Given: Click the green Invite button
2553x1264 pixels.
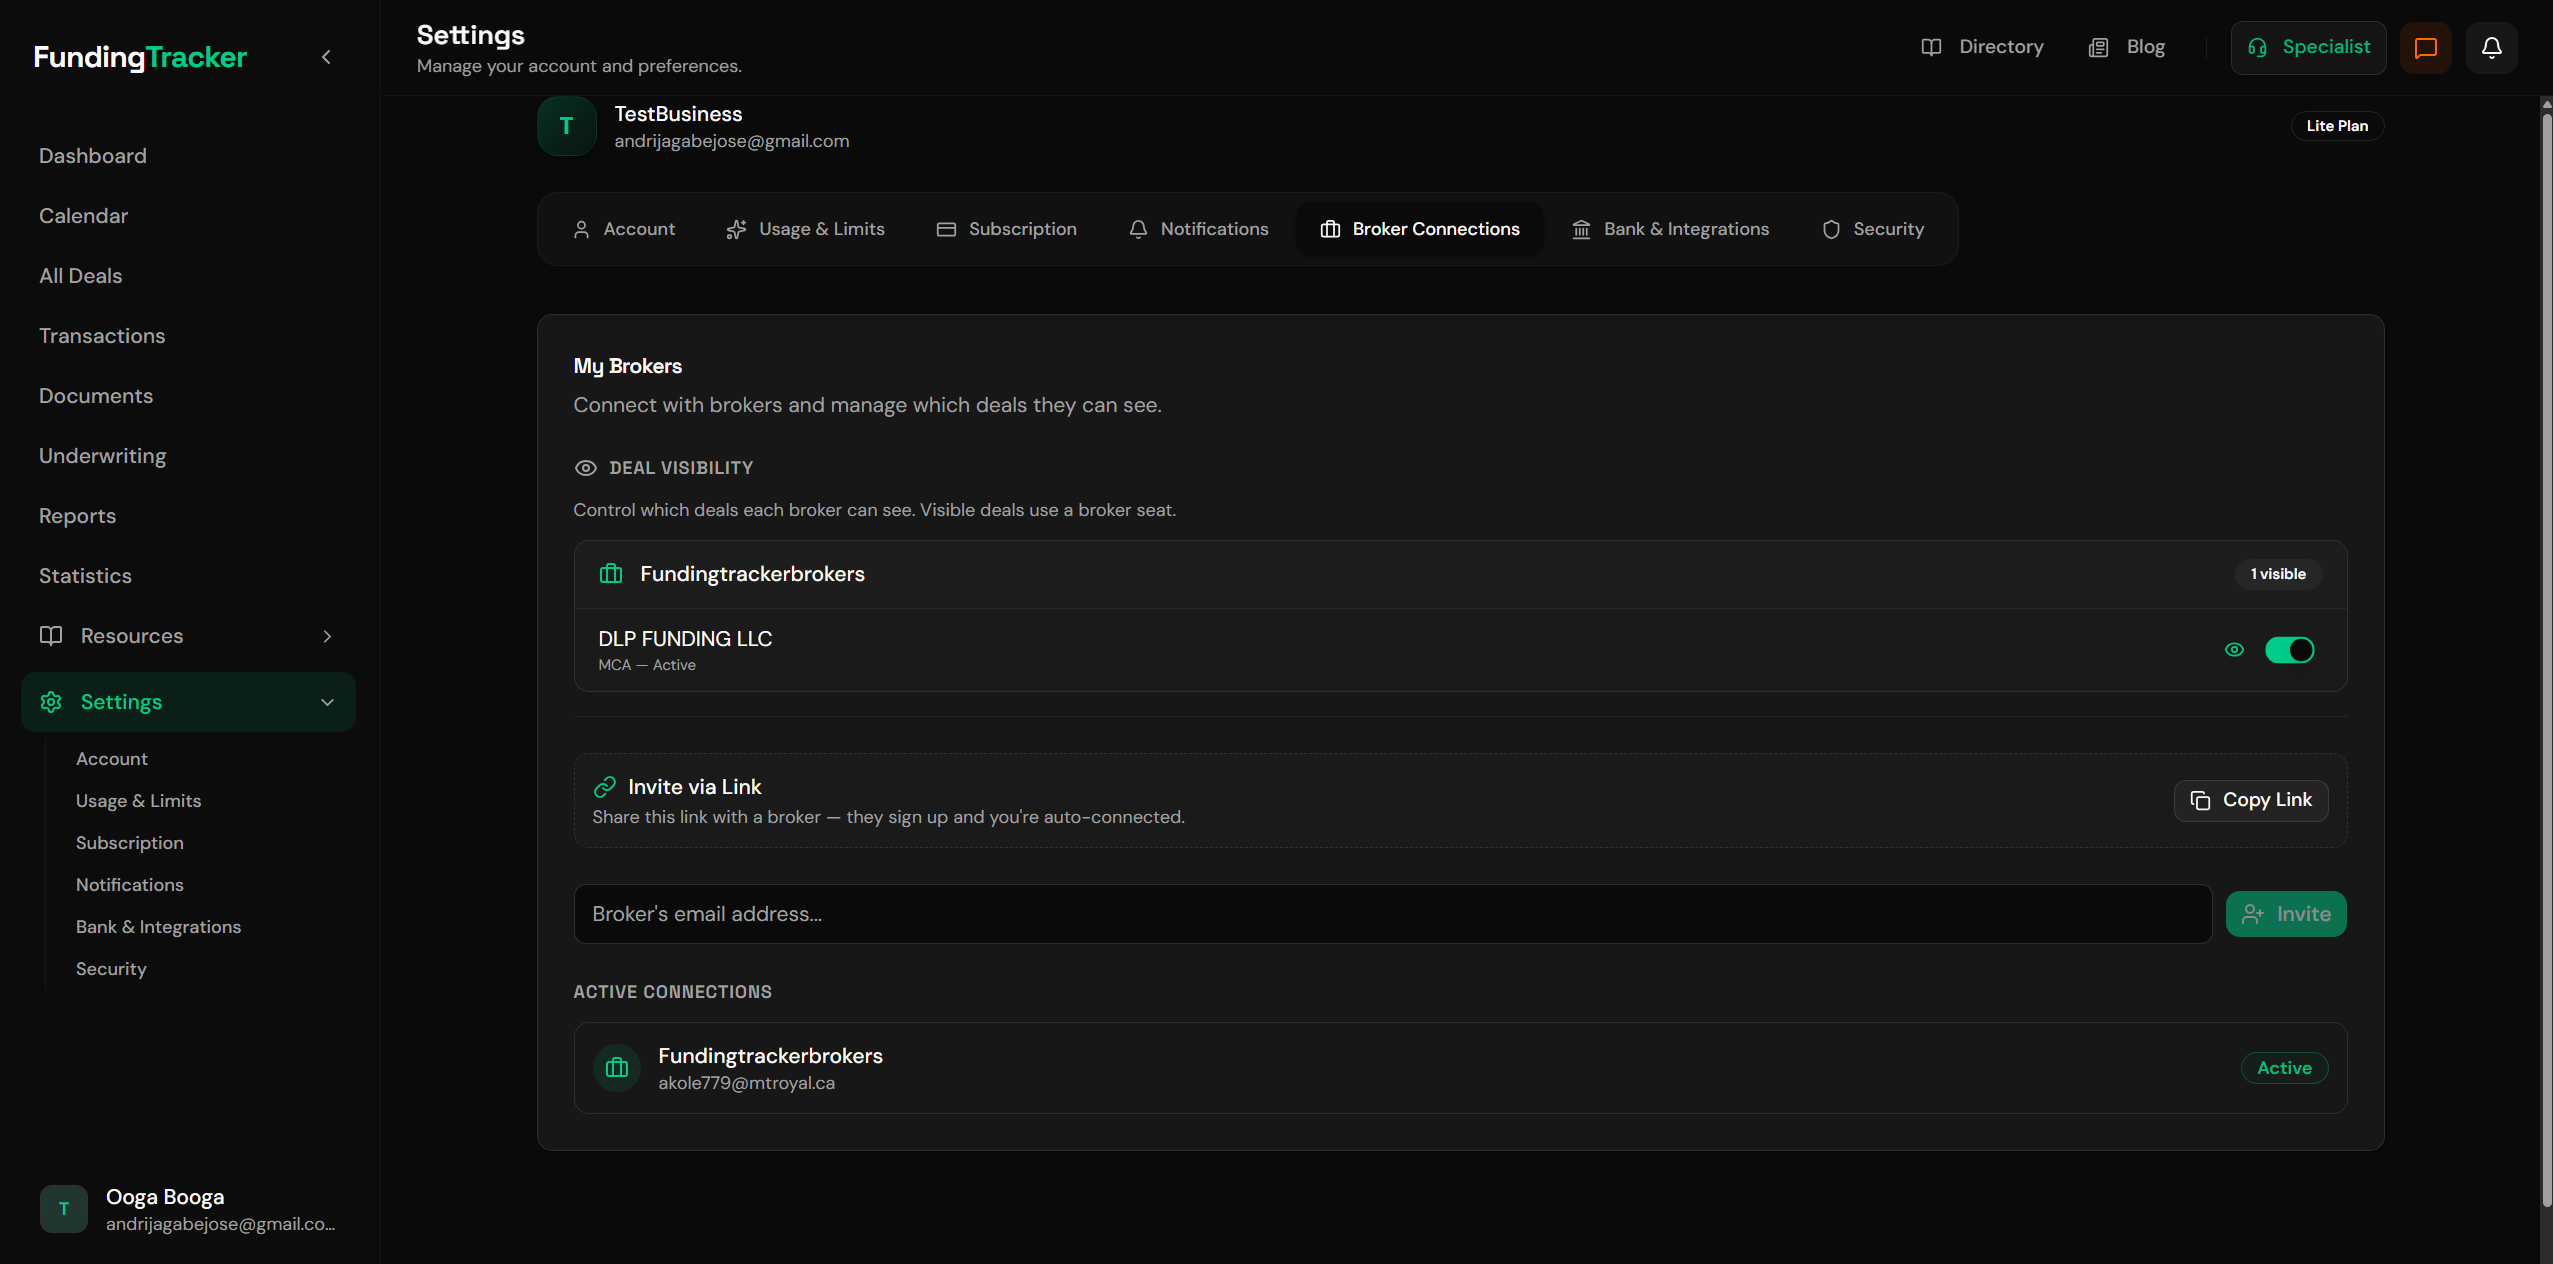Looking at the screenshot, I should [2286, 914].
